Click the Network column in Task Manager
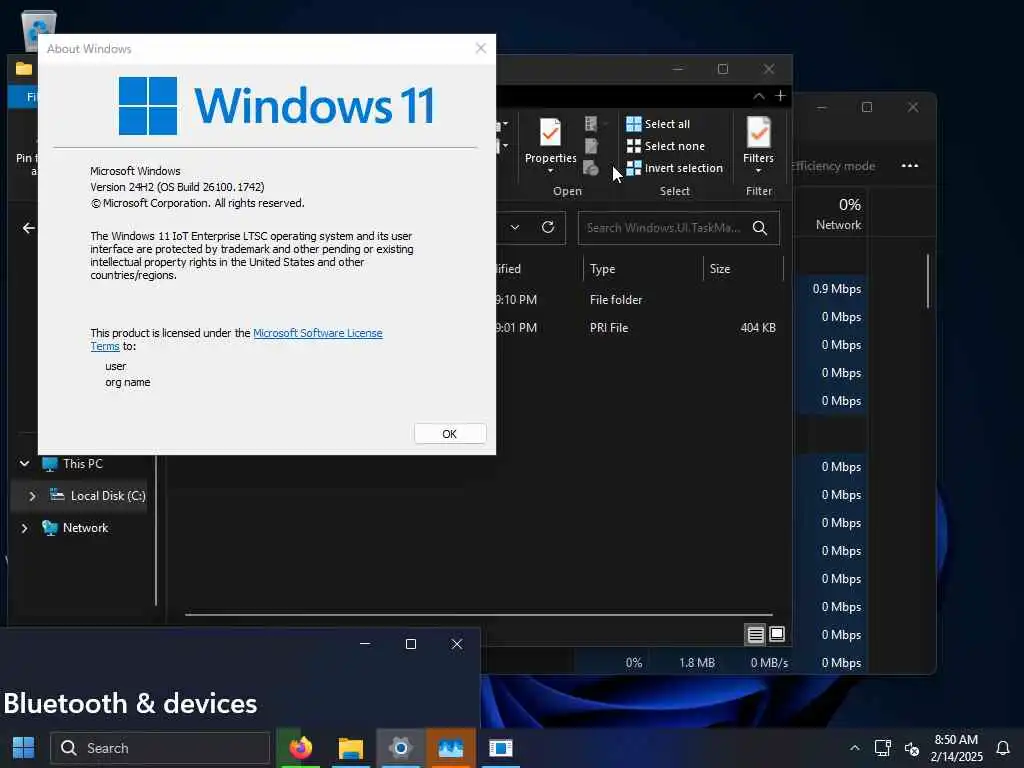Image resolution: width=1024 pixels, height=768 pixels. (838, 215)
